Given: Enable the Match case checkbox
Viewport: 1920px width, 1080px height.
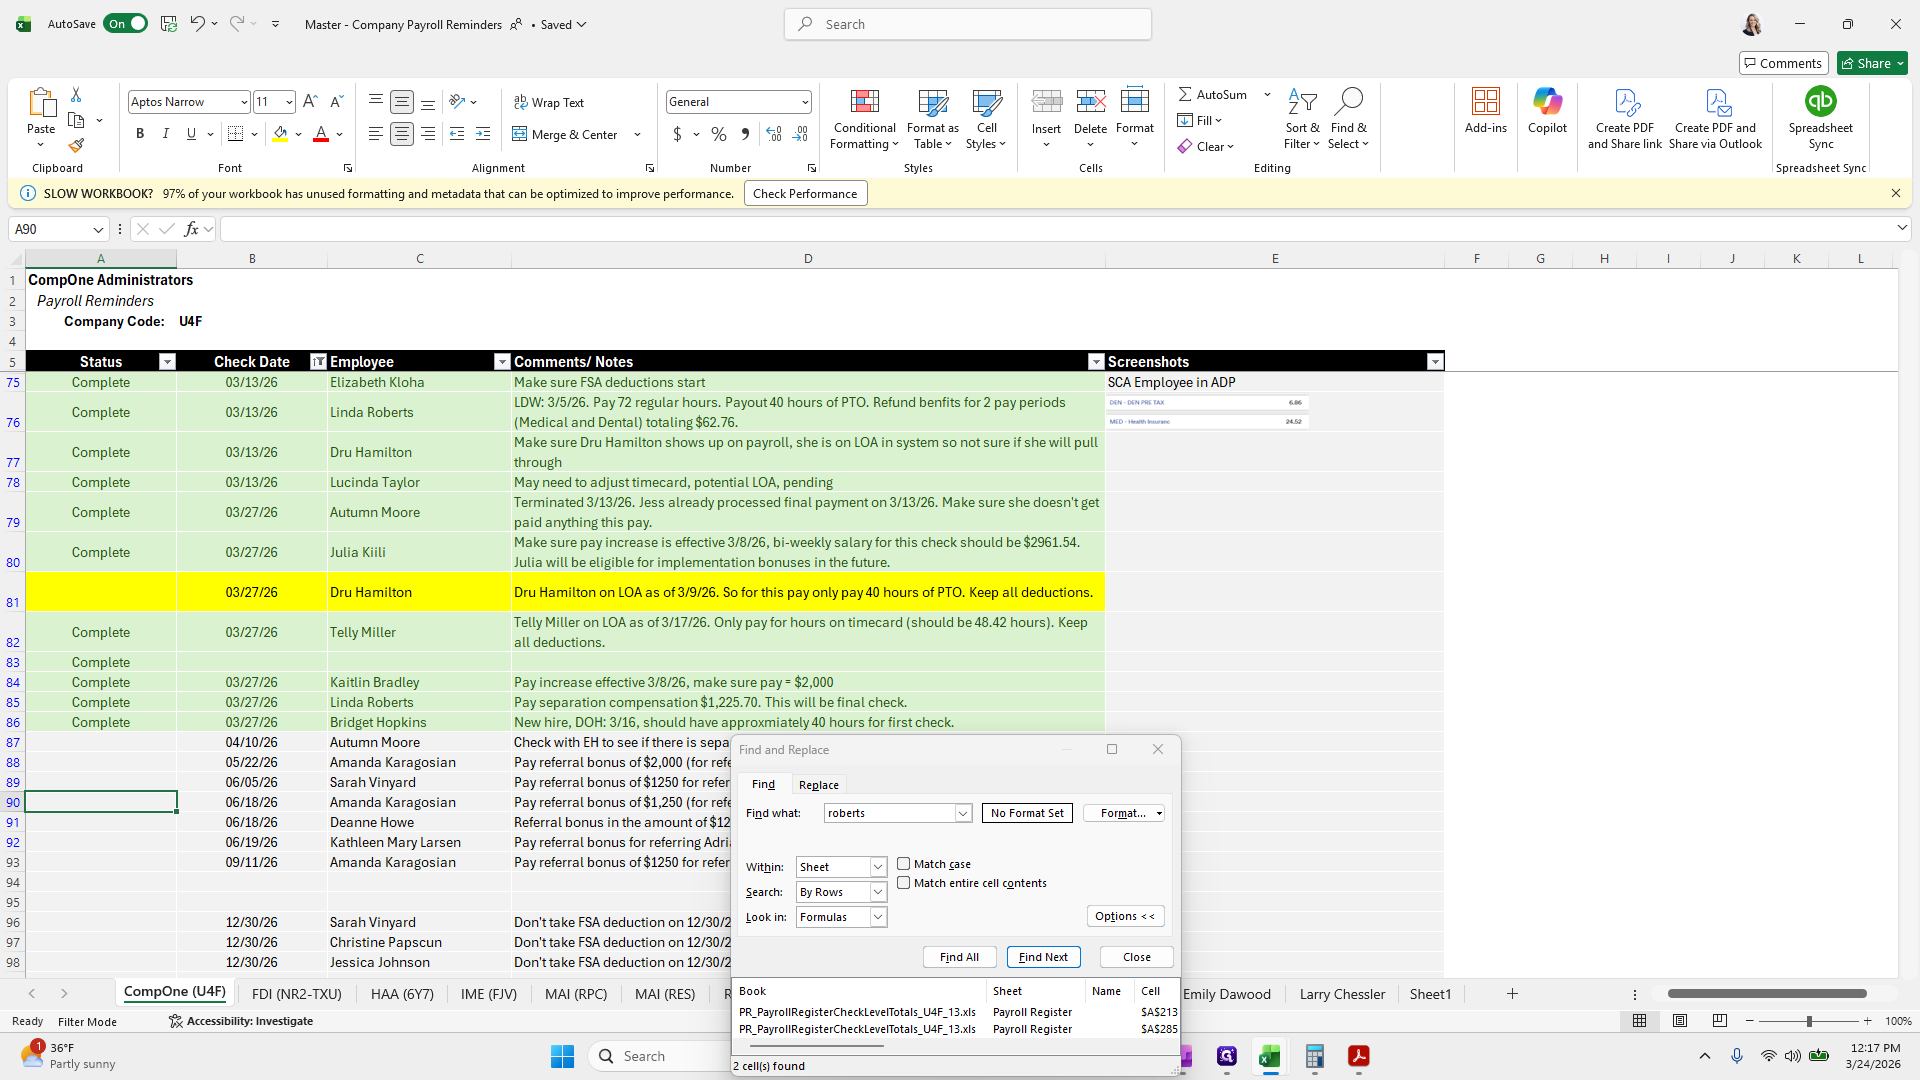Looking at the screenshot, I should click(x=904, y=864).
